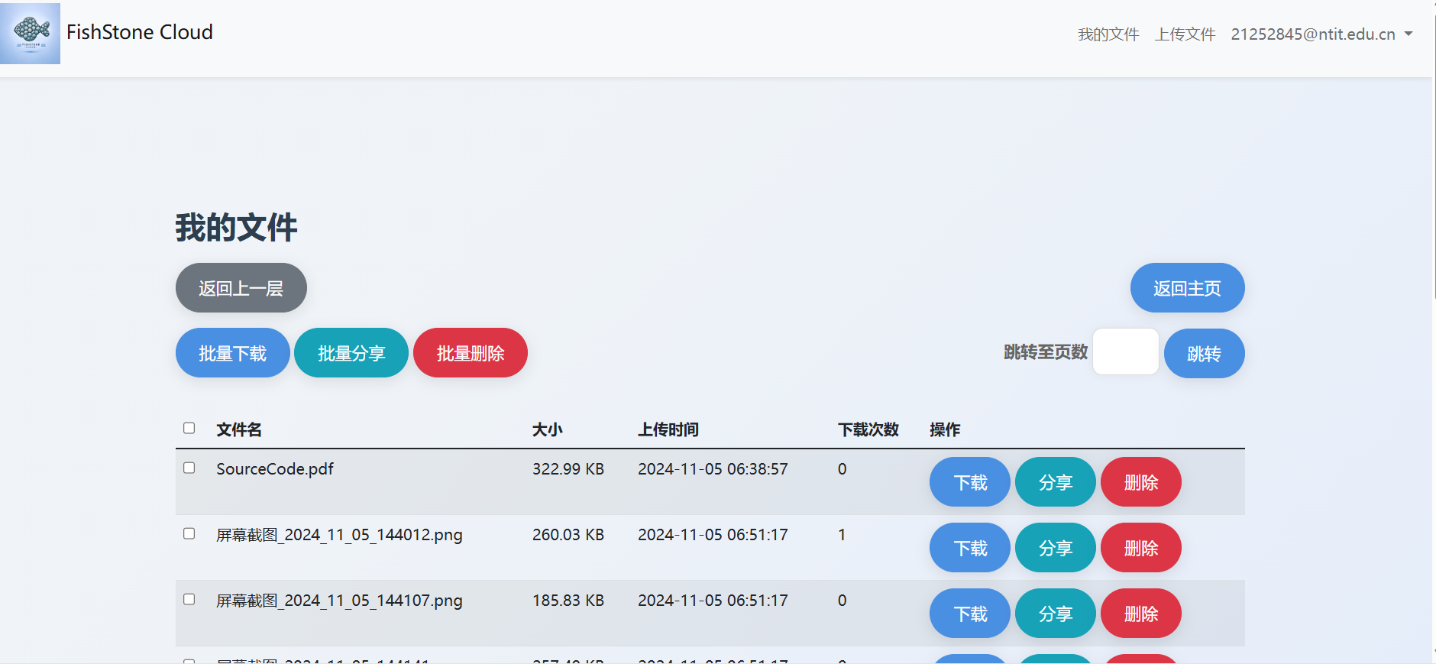Screen dimensions: 1436x664
Task: Check the box for SourceCode.pdf
Action: click(x=189, y=468)
